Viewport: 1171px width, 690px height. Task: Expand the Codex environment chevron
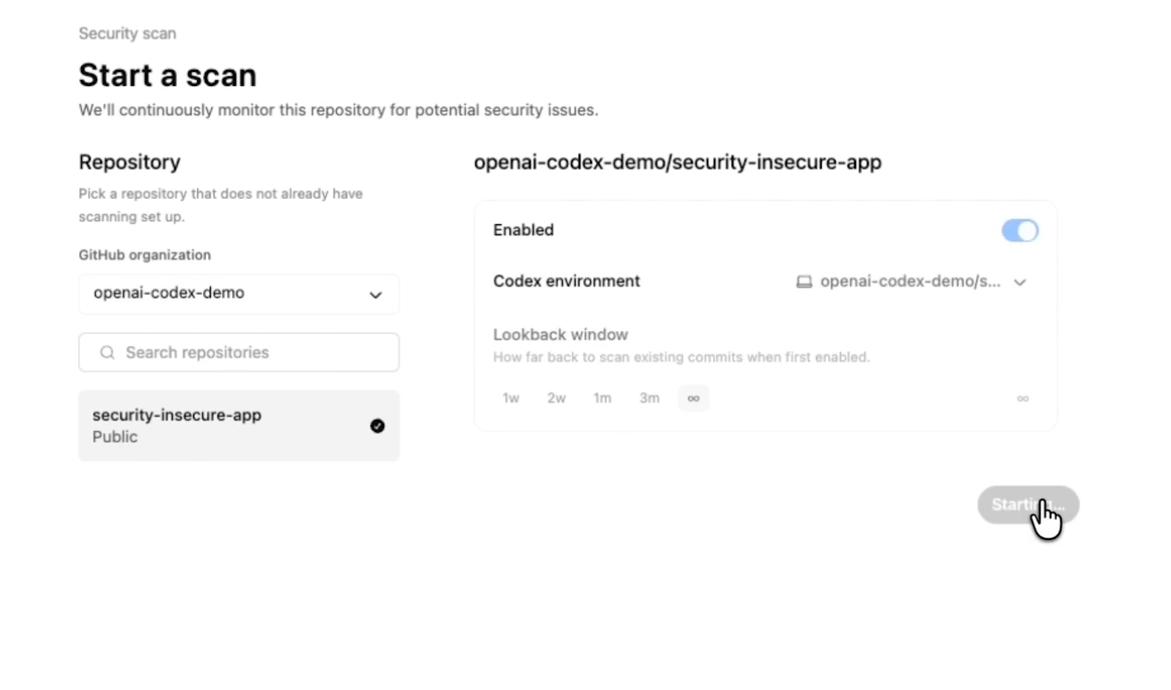pyautogui.click(x=1020, y=282)
